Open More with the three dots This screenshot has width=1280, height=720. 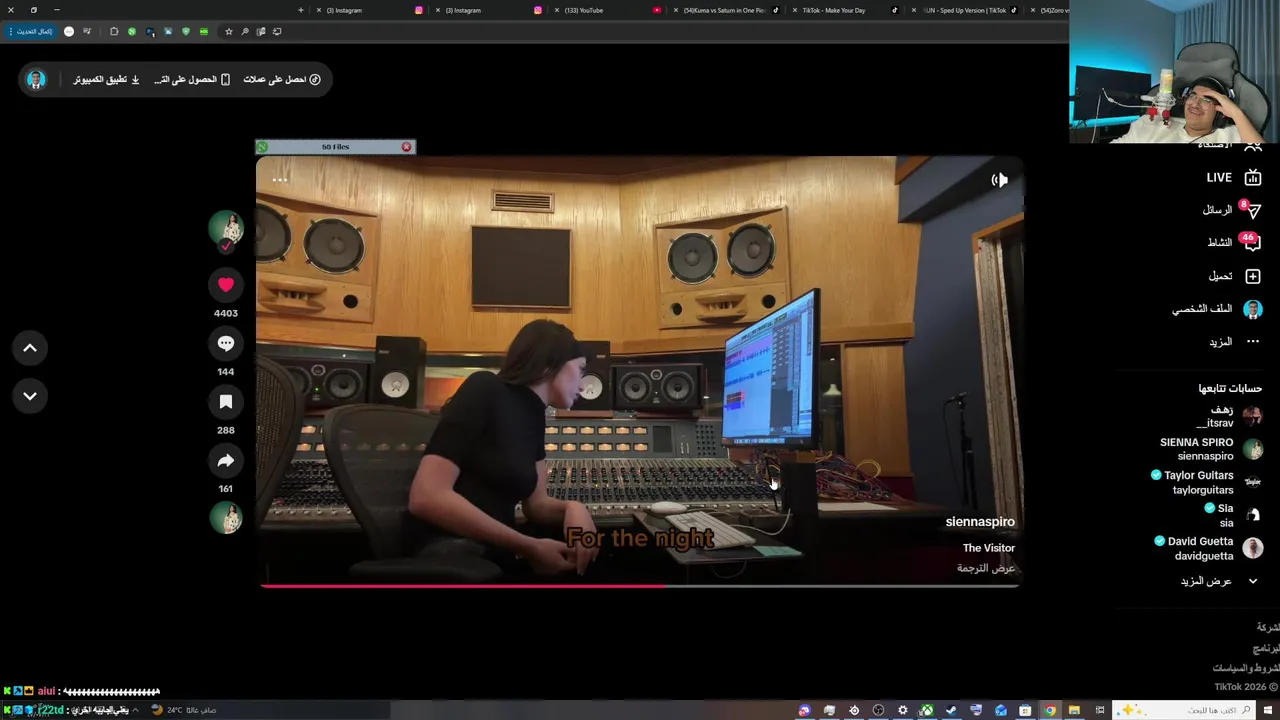click(x=1234, y=342)
